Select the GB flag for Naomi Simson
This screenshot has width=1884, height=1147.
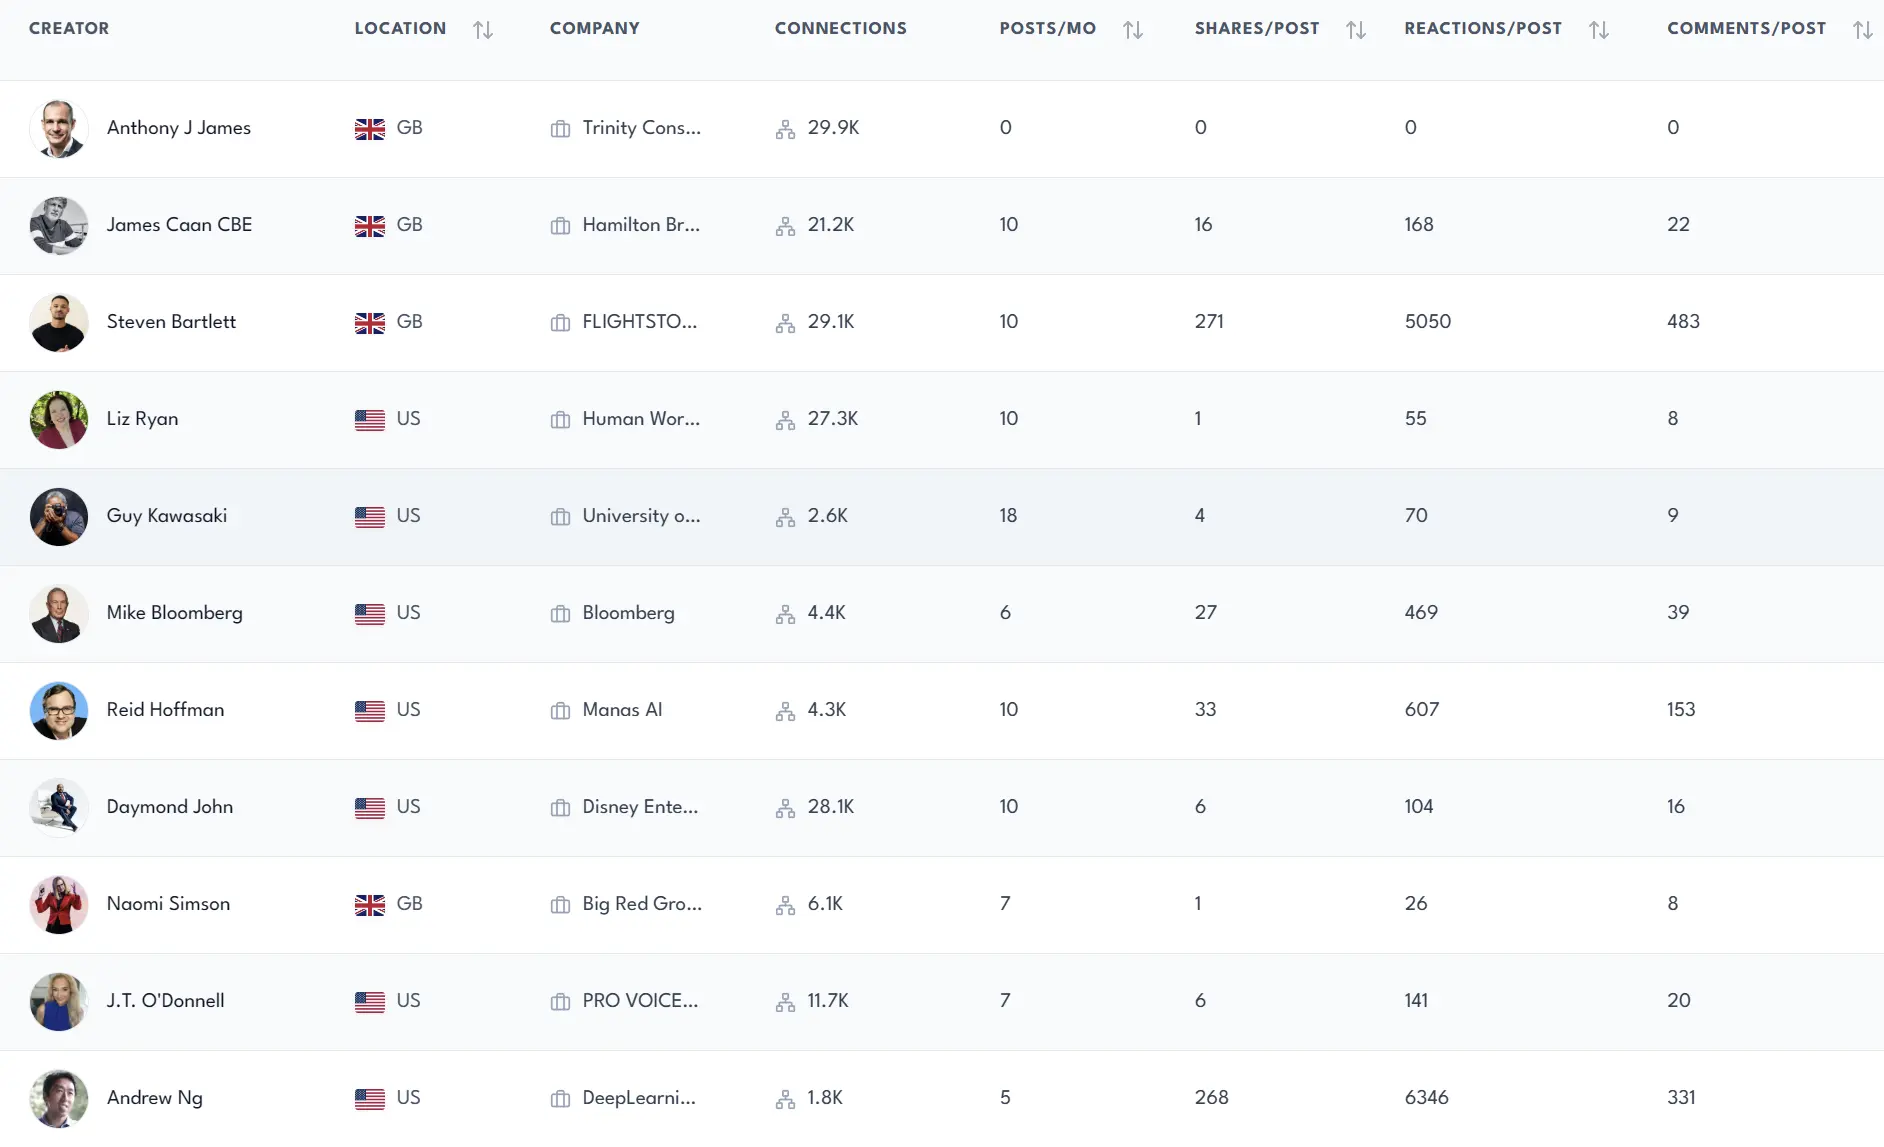(x=370, y=904)
